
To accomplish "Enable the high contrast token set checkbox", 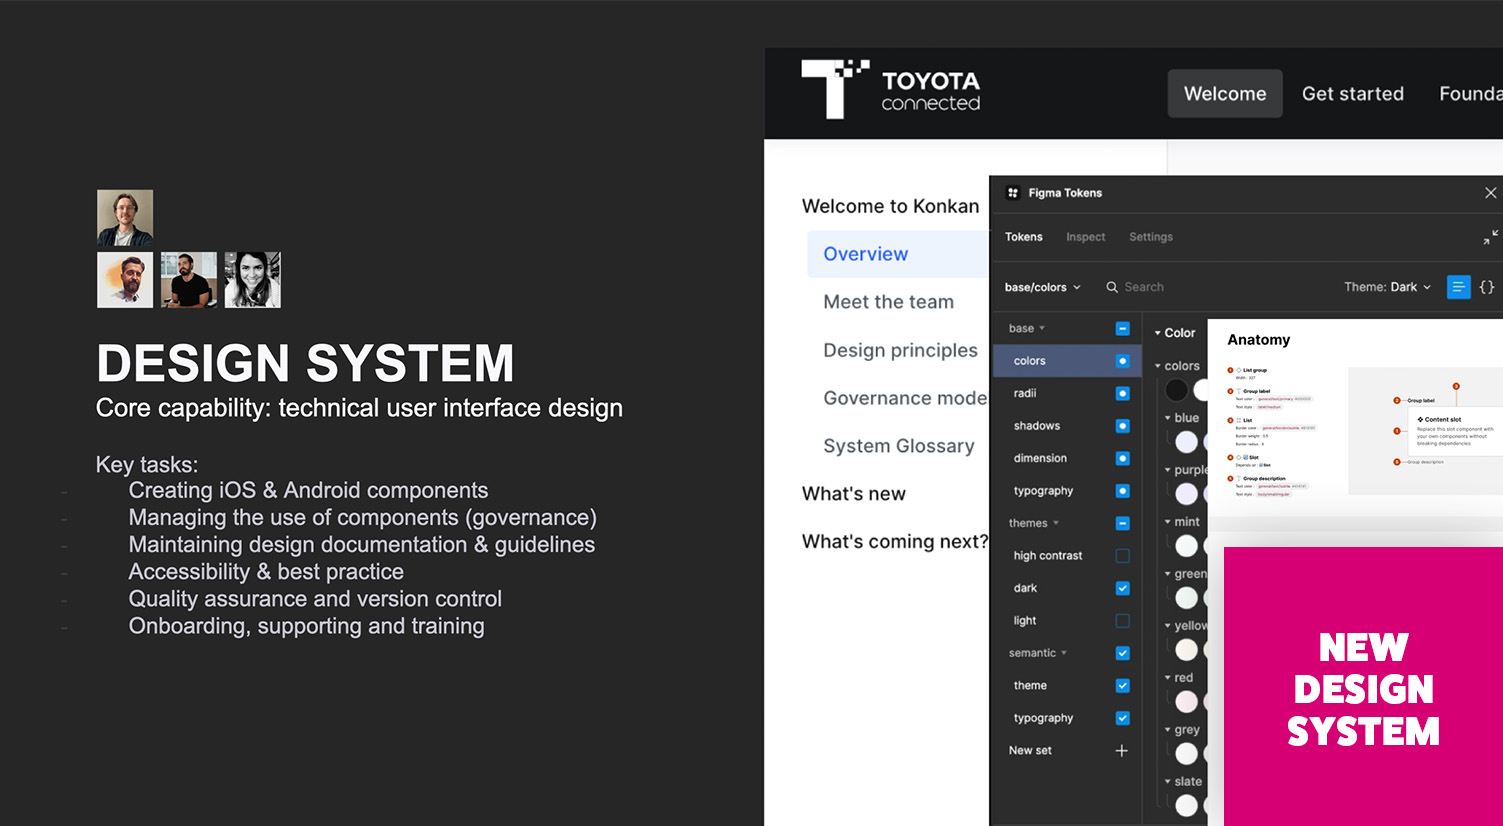I will [1122, 556].
